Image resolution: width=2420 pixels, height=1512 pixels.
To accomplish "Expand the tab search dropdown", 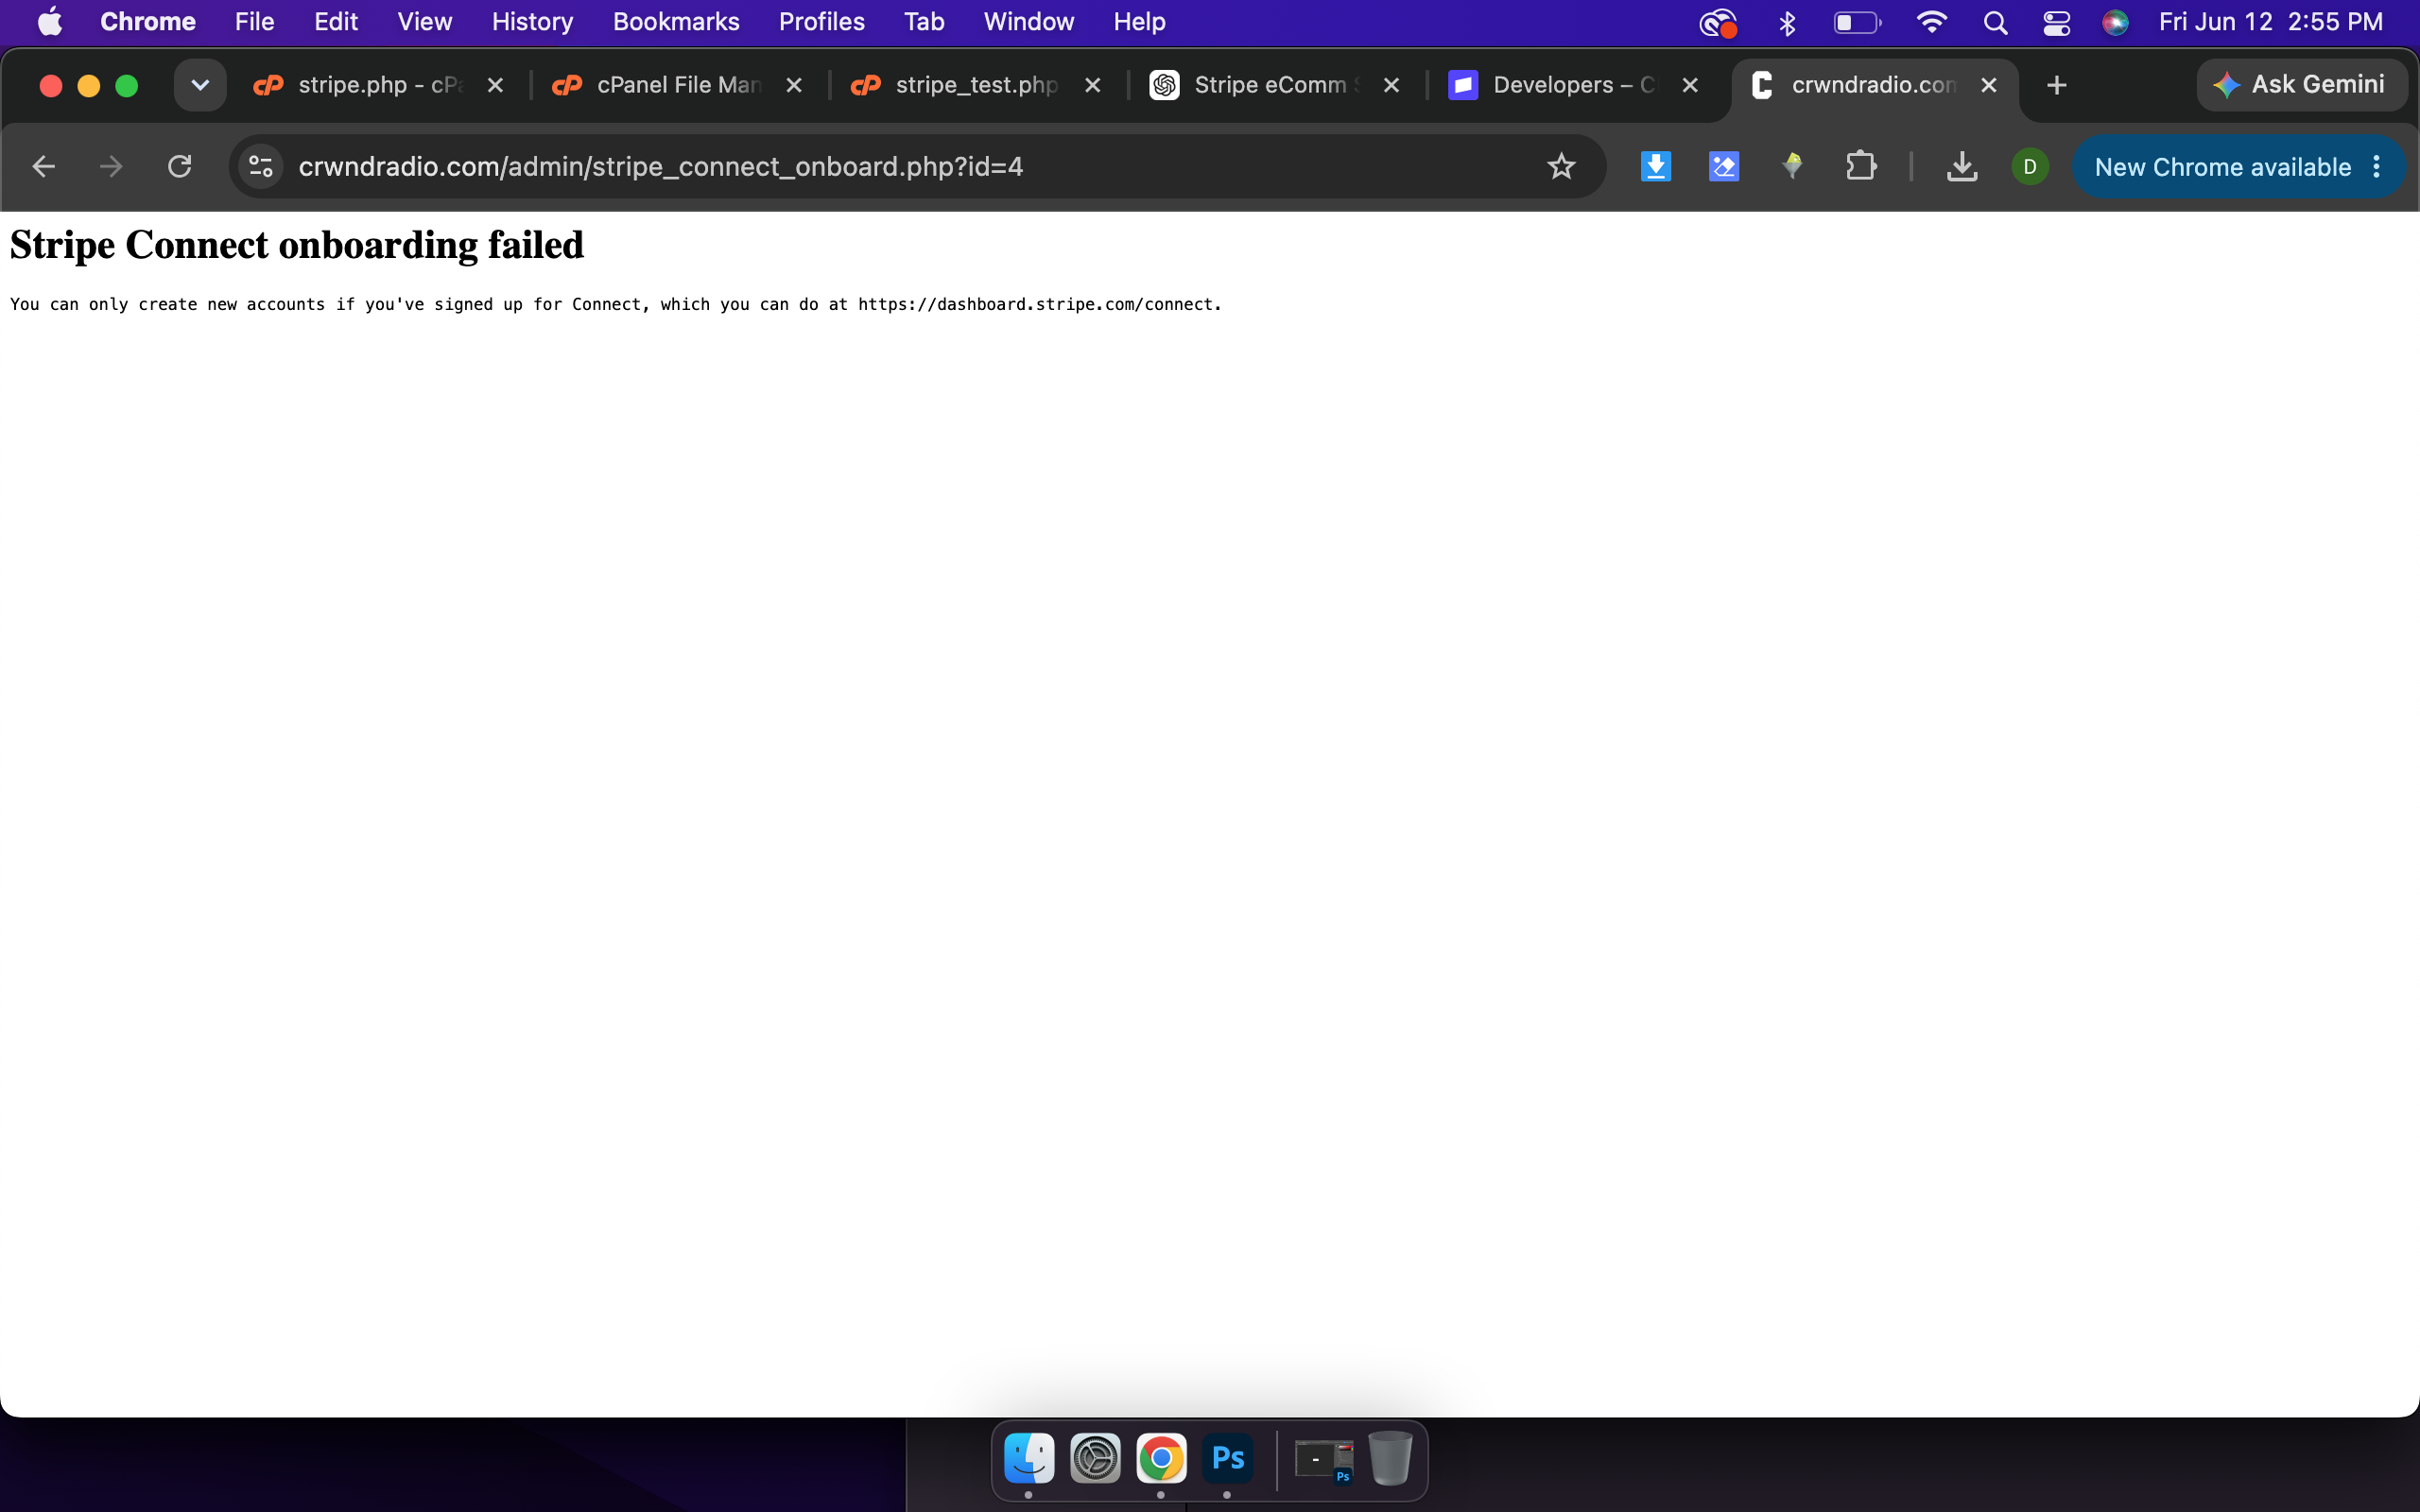I will (200, 86).
